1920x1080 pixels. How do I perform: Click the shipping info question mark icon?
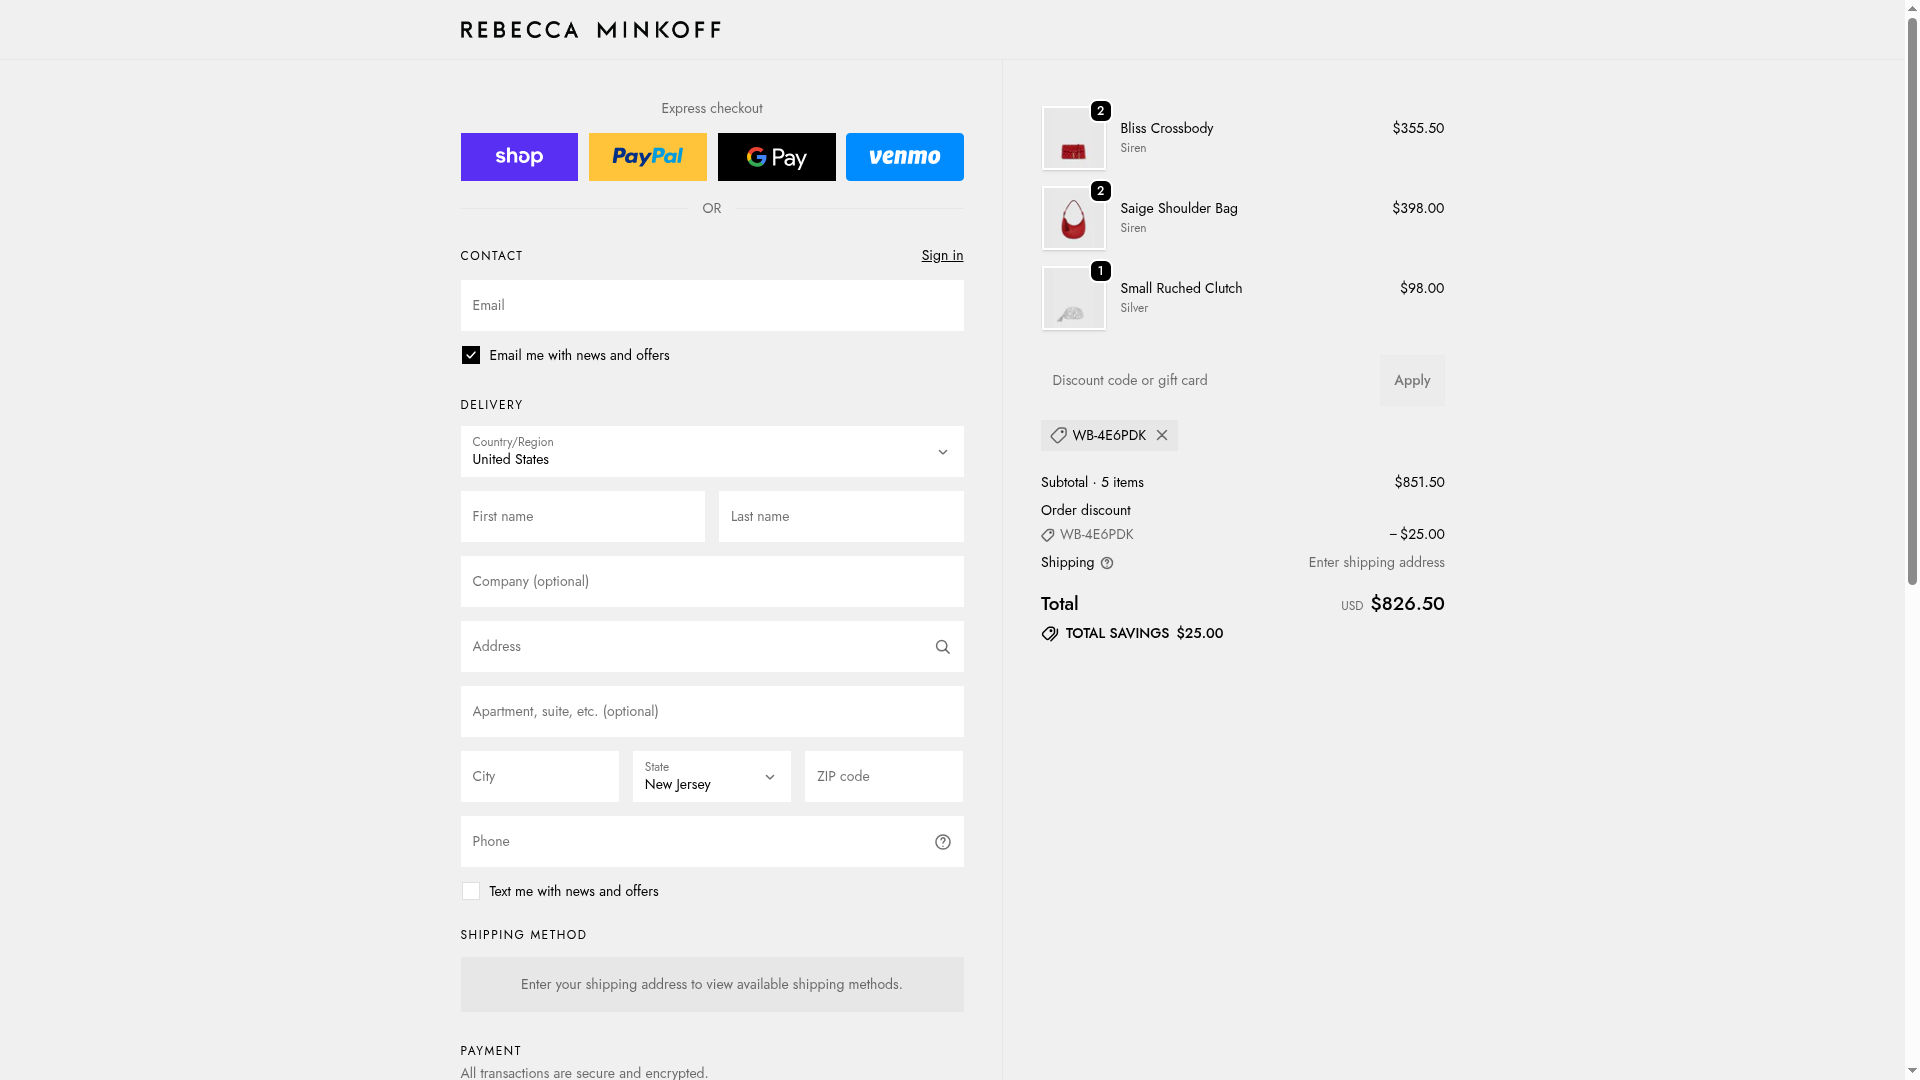pyautogui.click(x=1107, y=563)
